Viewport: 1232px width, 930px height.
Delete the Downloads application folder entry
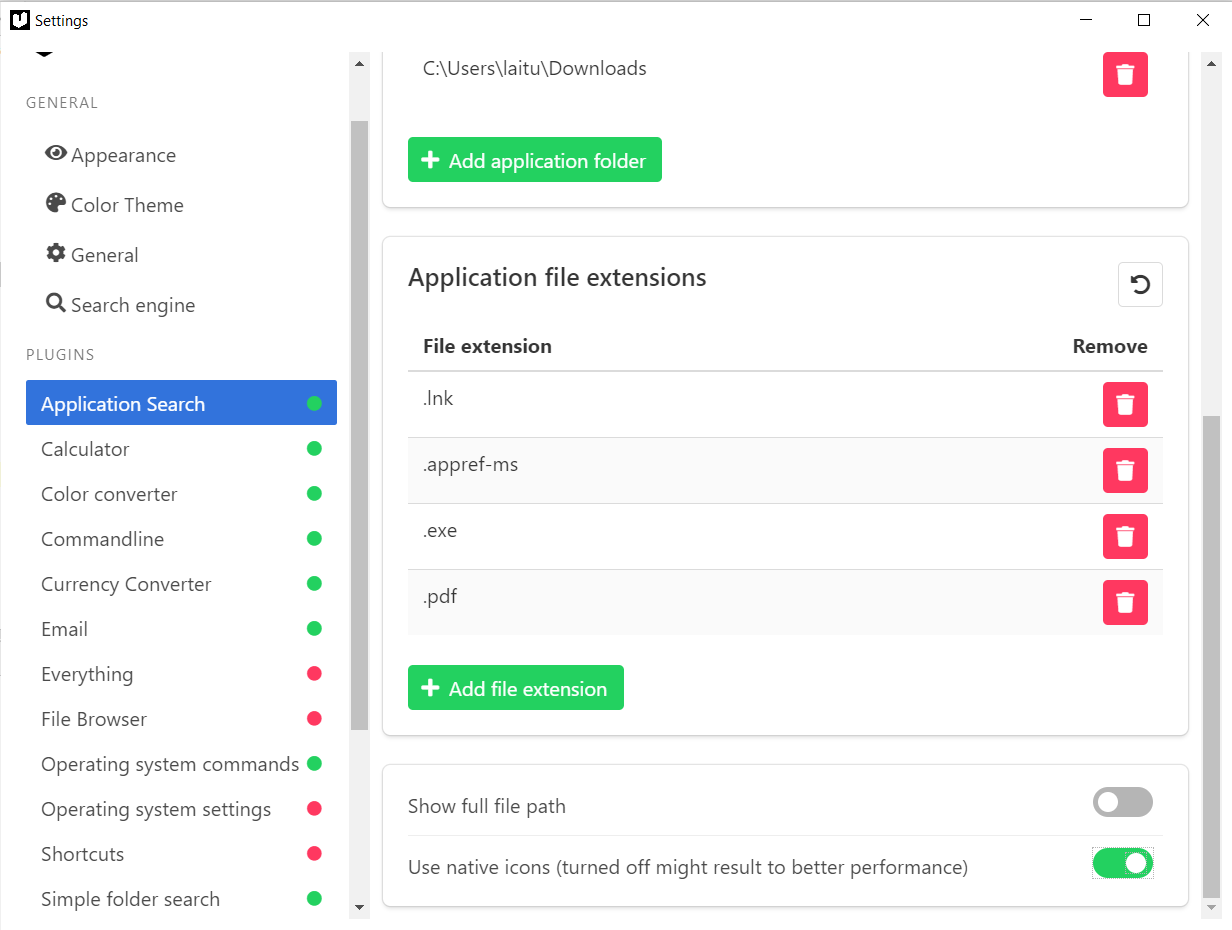click(x=1125, y=74)
